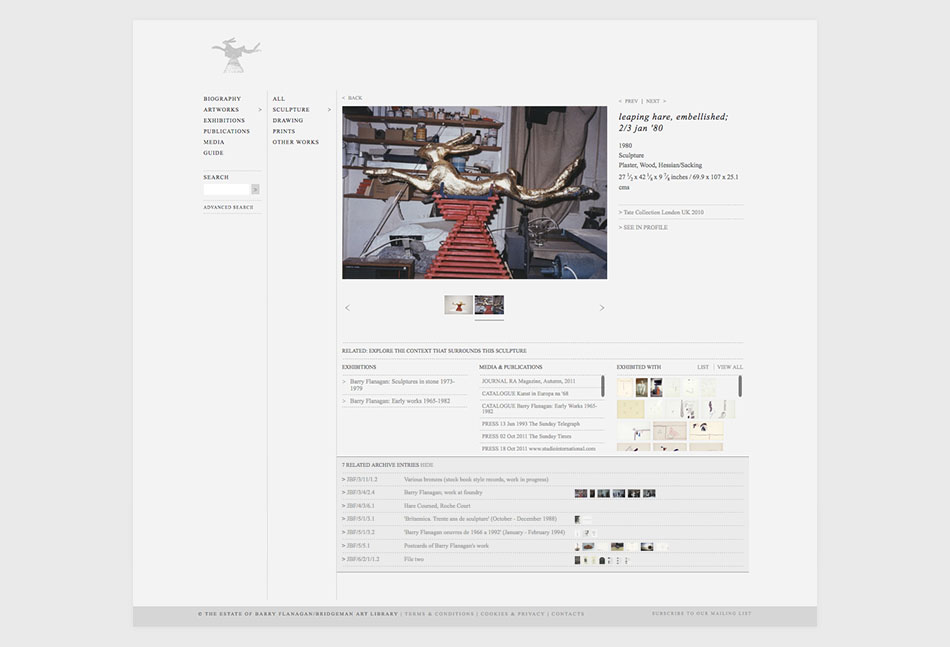This screenshot has width=950, height=647.
Task: Open the main hare sculpture photograph
Action: point(474,193)
